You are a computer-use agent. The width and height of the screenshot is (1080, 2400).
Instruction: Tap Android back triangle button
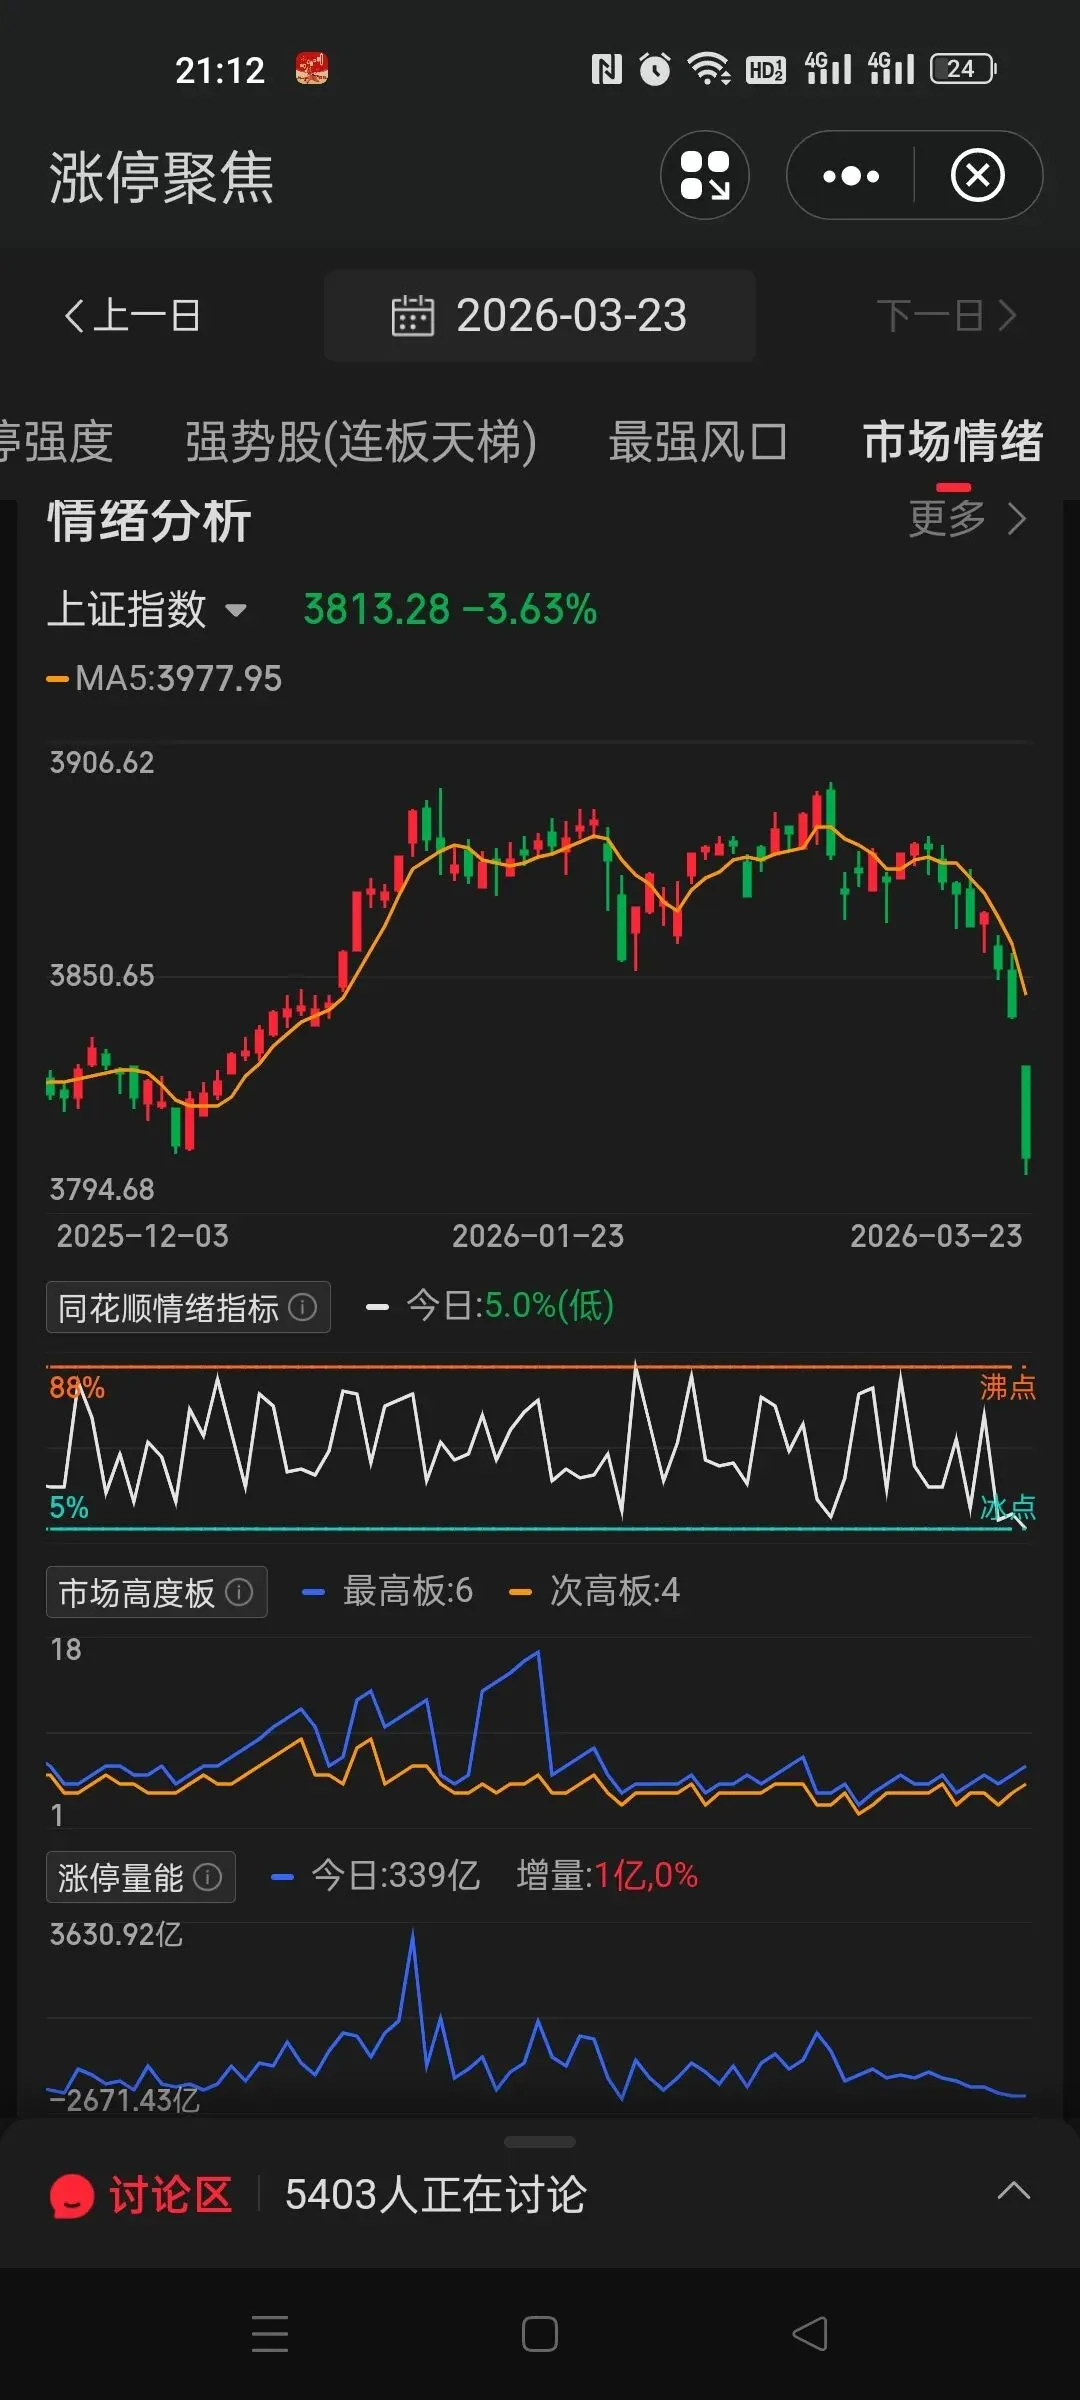810,2334
